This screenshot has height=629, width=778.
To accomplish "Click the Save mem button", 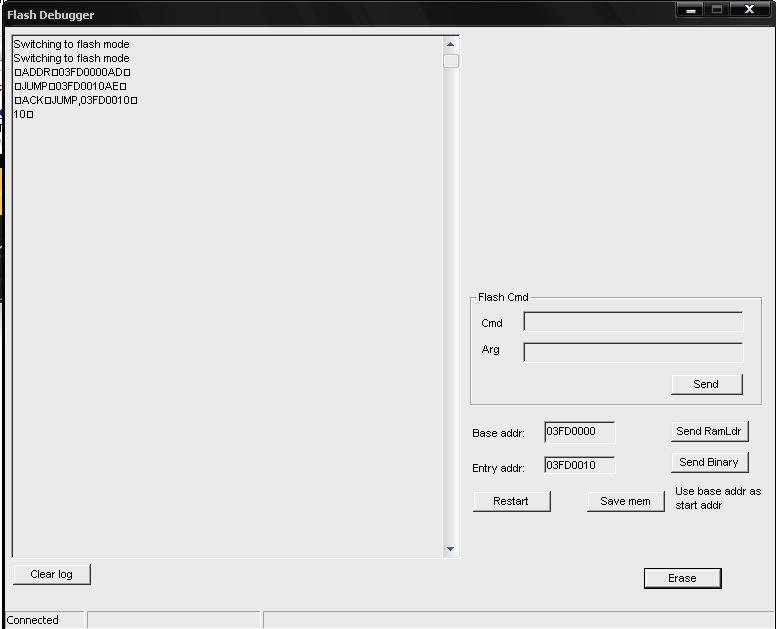I will pyautogui.click(x=625, y=502).
